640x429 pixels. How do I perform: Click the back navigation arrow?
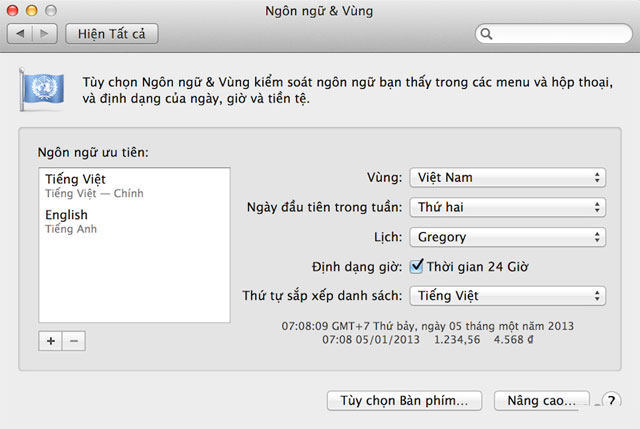click(x=22, y=34)
